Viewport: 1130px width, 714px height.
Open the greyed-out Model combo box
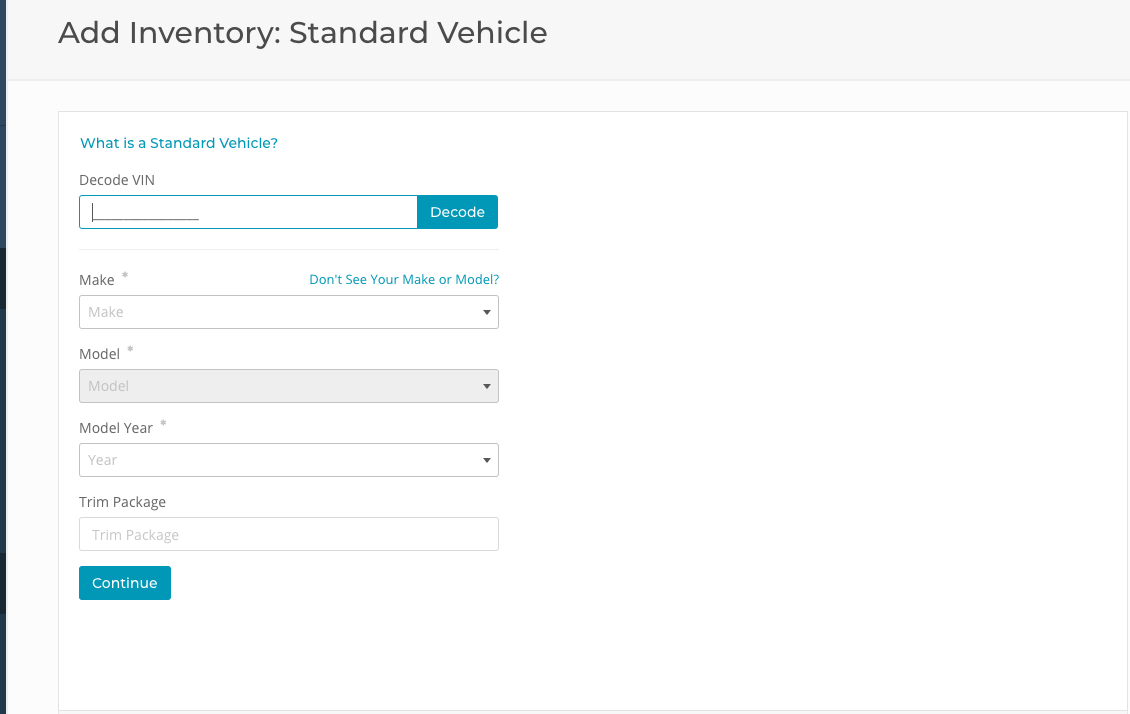point(280,386)
